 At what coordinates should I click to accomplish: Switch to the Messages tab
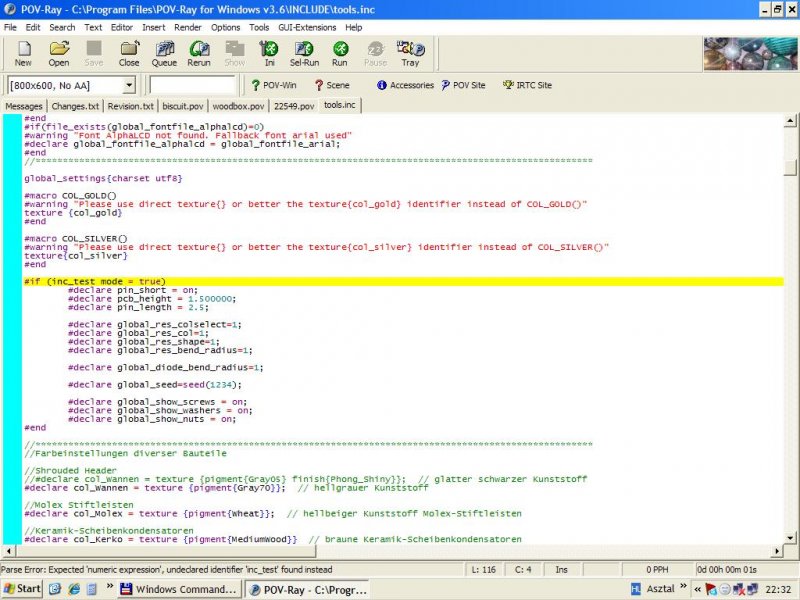23,106
